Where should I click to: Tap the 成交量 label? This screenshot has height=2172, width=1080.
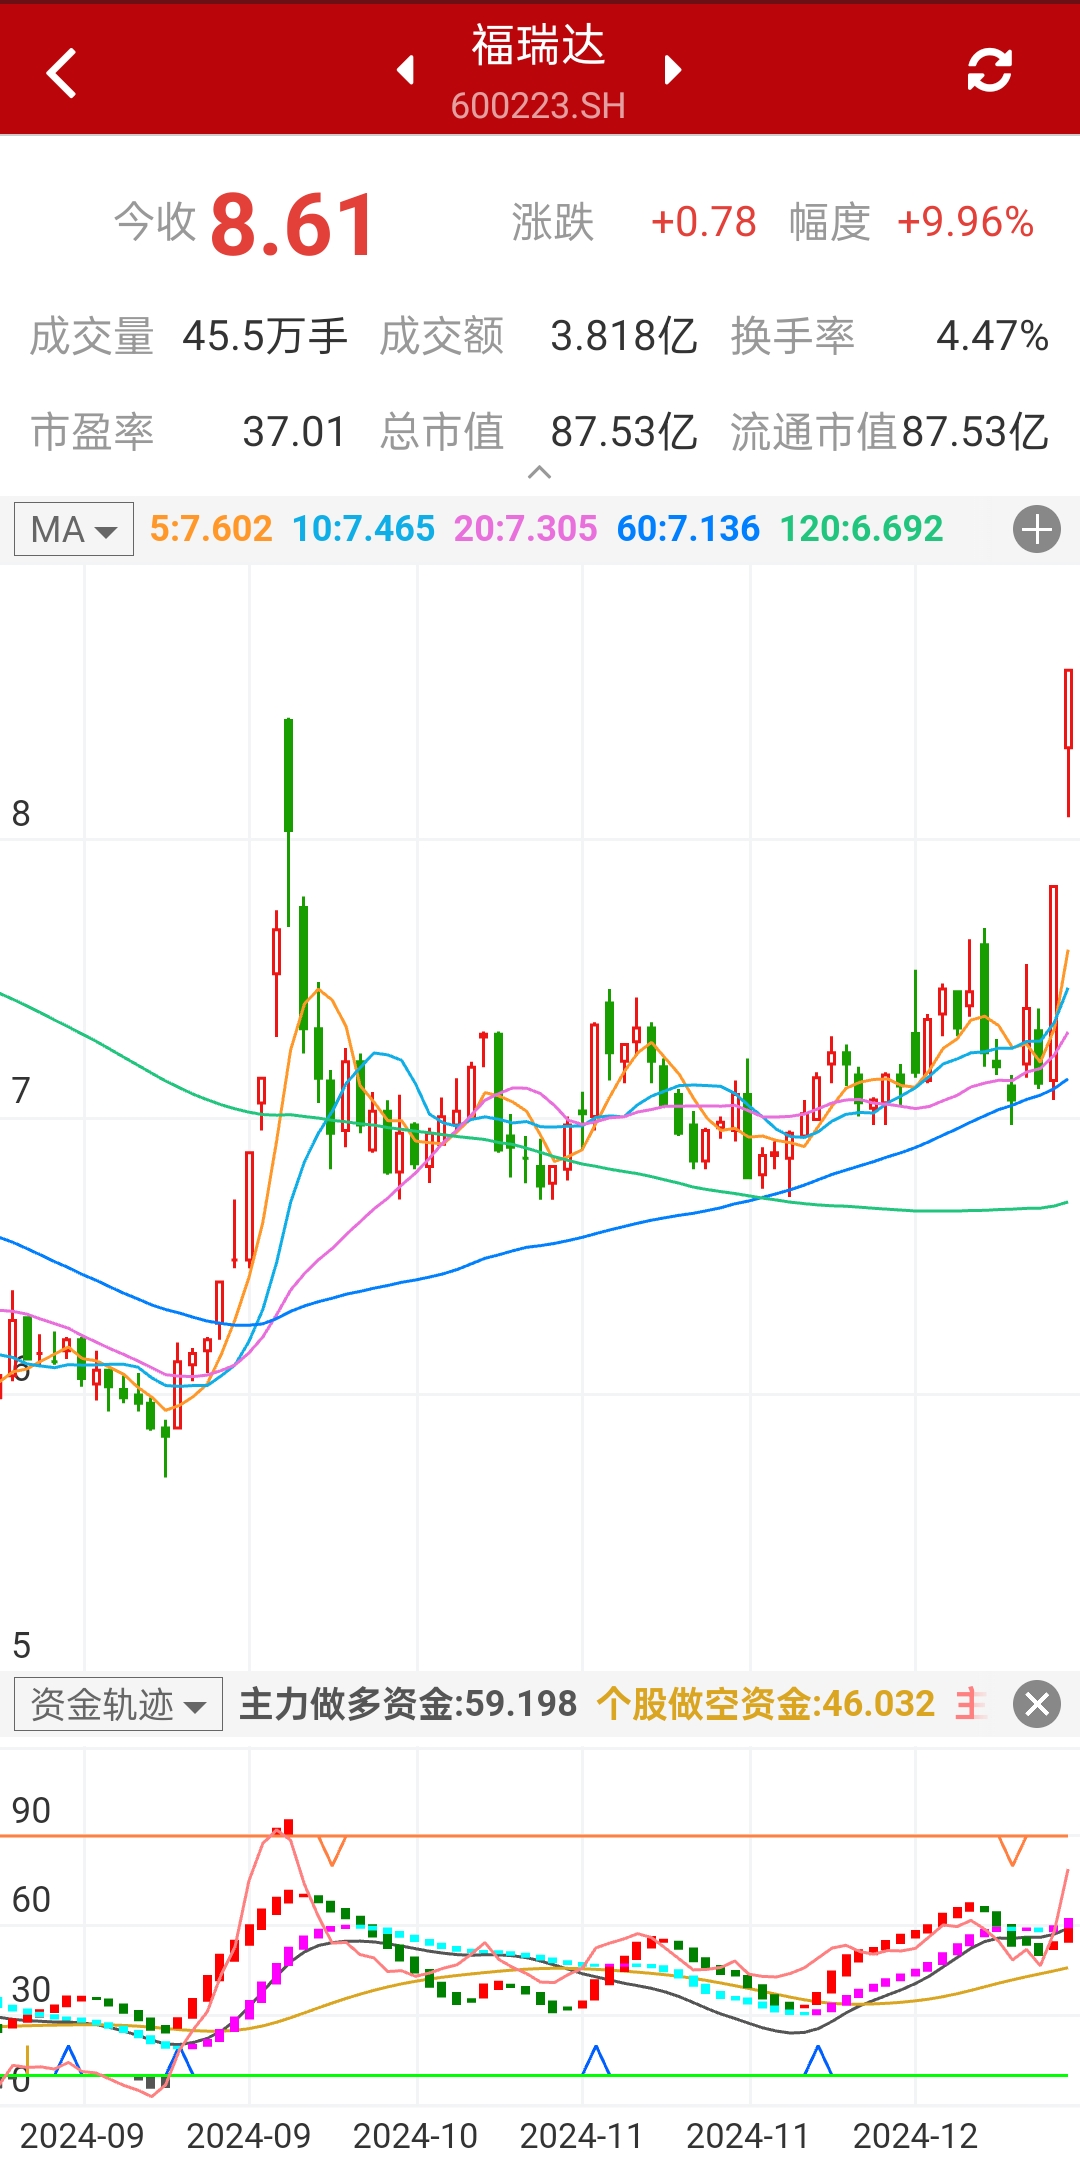tap(92, 336)
